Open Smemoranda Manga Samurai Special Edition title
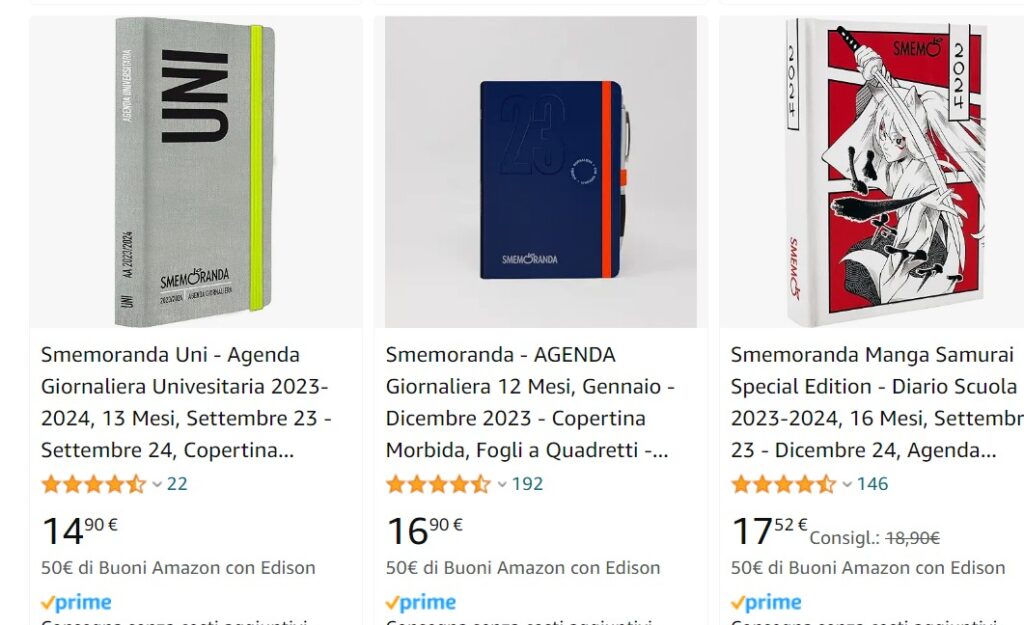 point(877,402)
